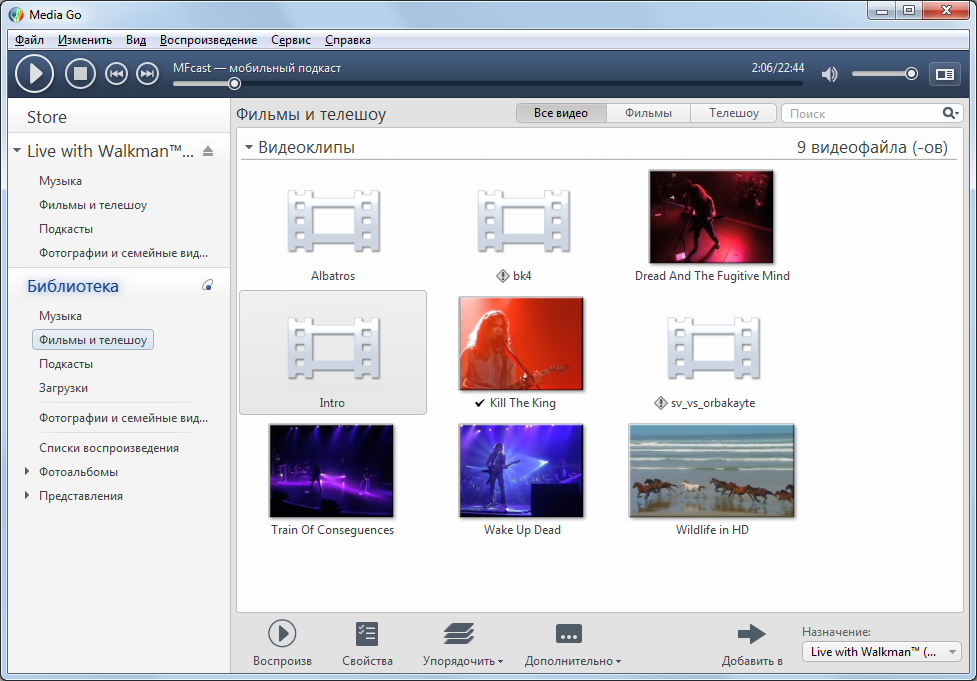Open Подкасты under Live with Walkman
Screen dimensions: 977x681
(x=66, y=229)
